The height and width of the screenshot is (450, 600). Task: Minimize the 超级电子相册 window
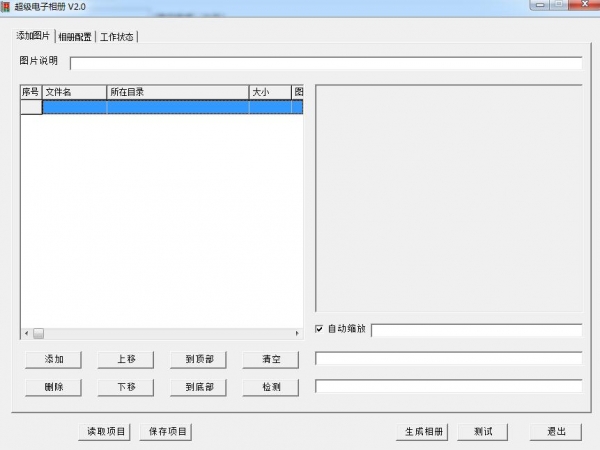[x=540, y=5]
